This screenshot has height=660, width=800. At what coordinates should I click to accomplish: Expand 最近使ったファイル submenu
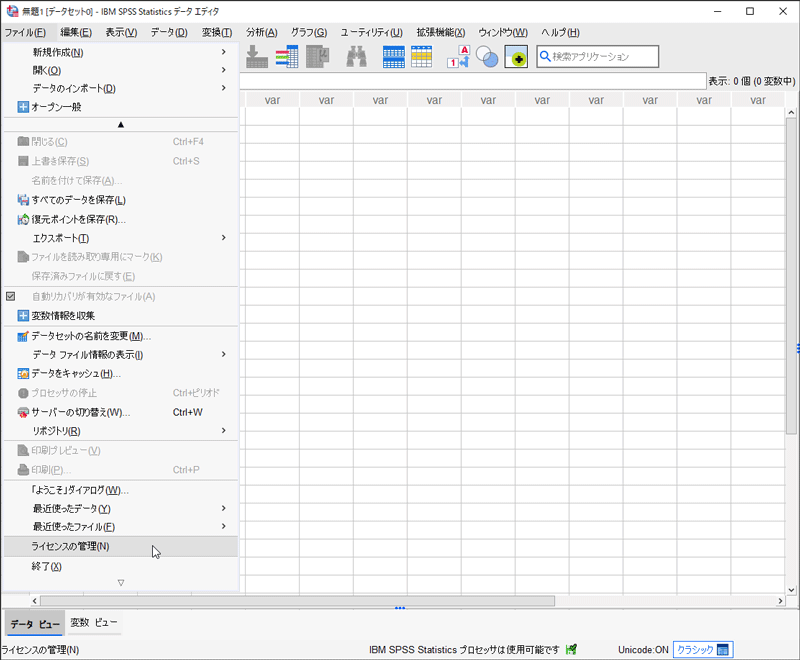pyautogui.click(x=223, y=527)
